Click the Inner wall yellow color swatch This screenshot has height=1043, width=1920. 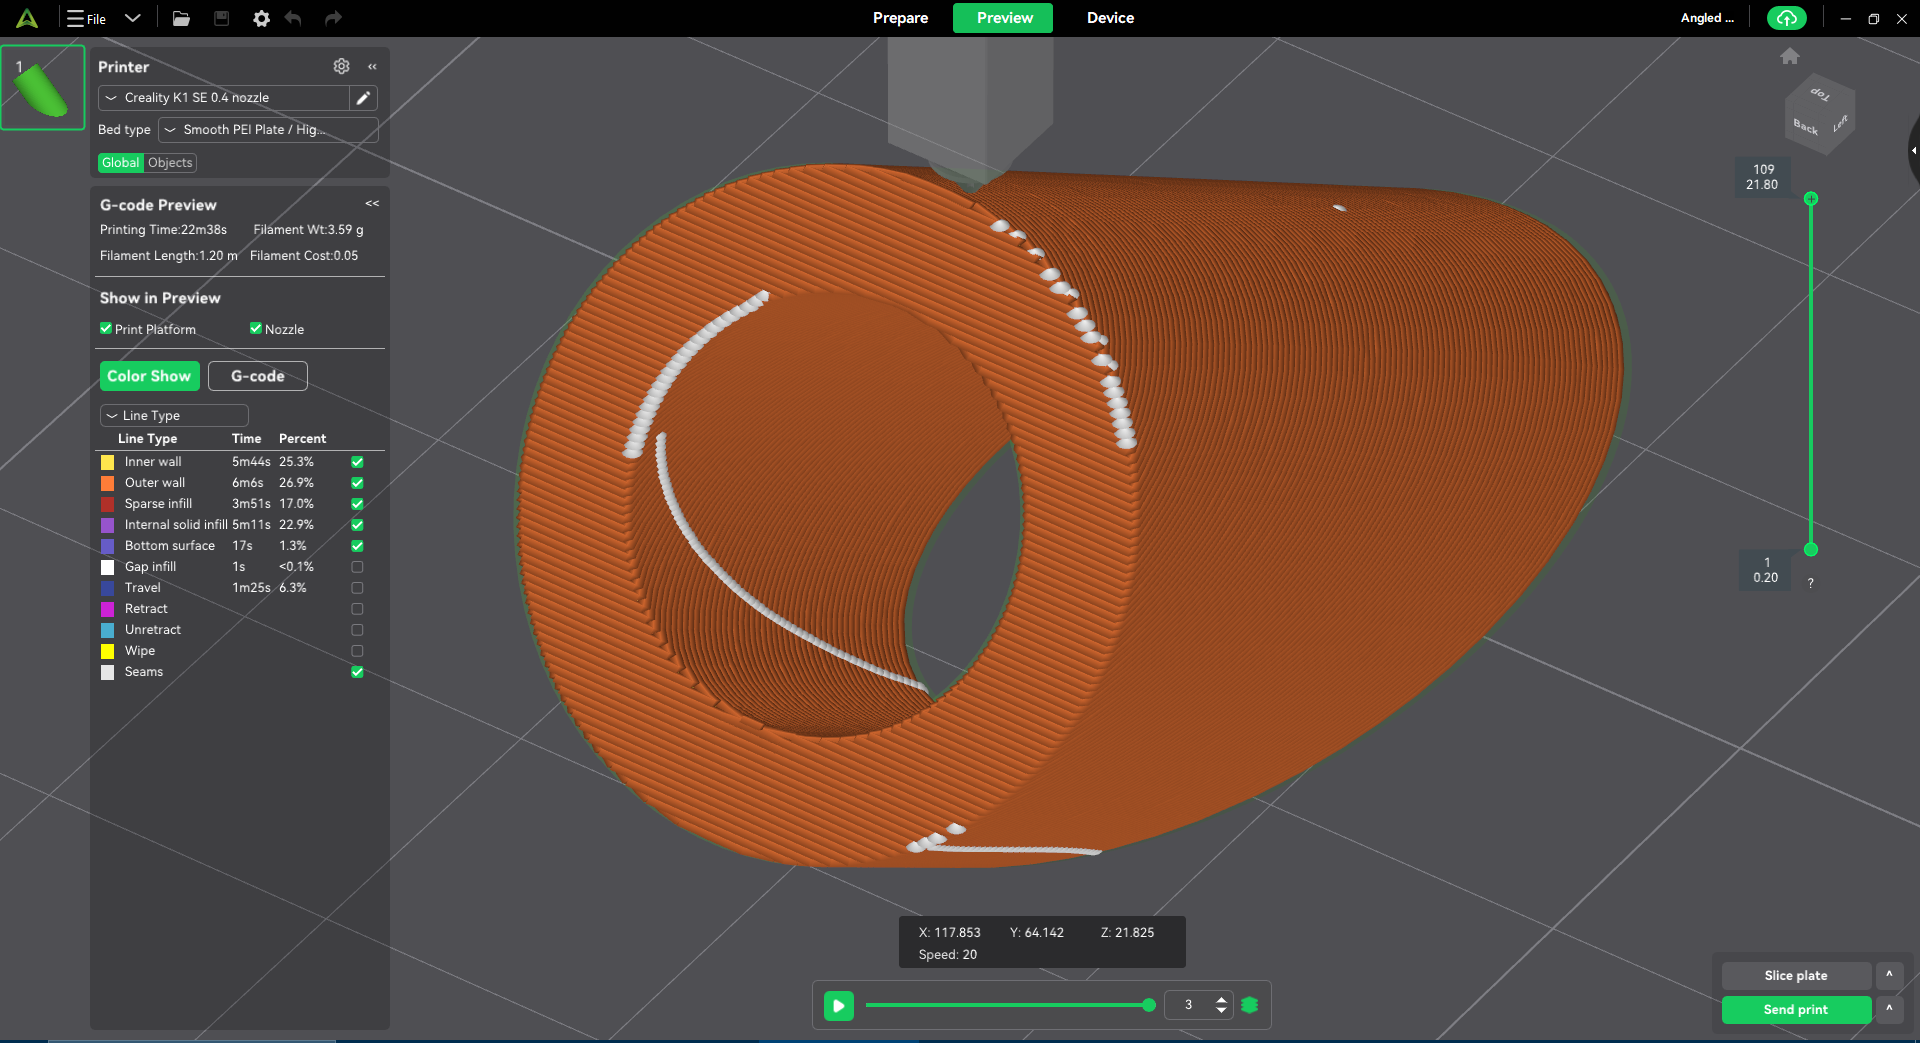pos(107,462)
